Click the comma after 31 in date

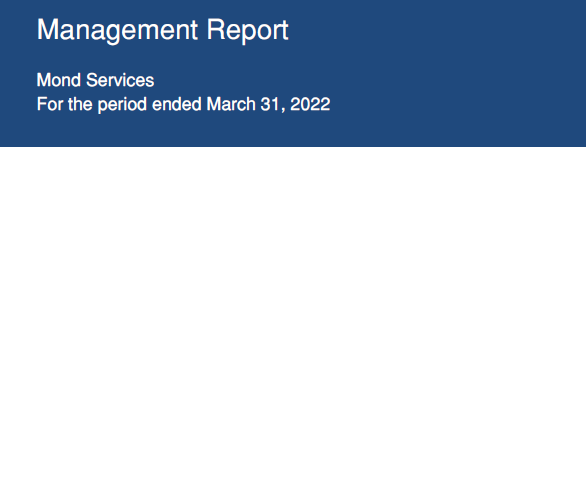pyautogui.click(x=283, y=109)
